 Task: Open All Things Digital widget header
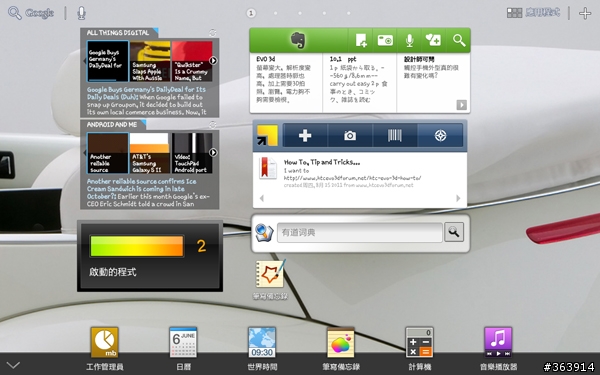[x=118, y=33]
